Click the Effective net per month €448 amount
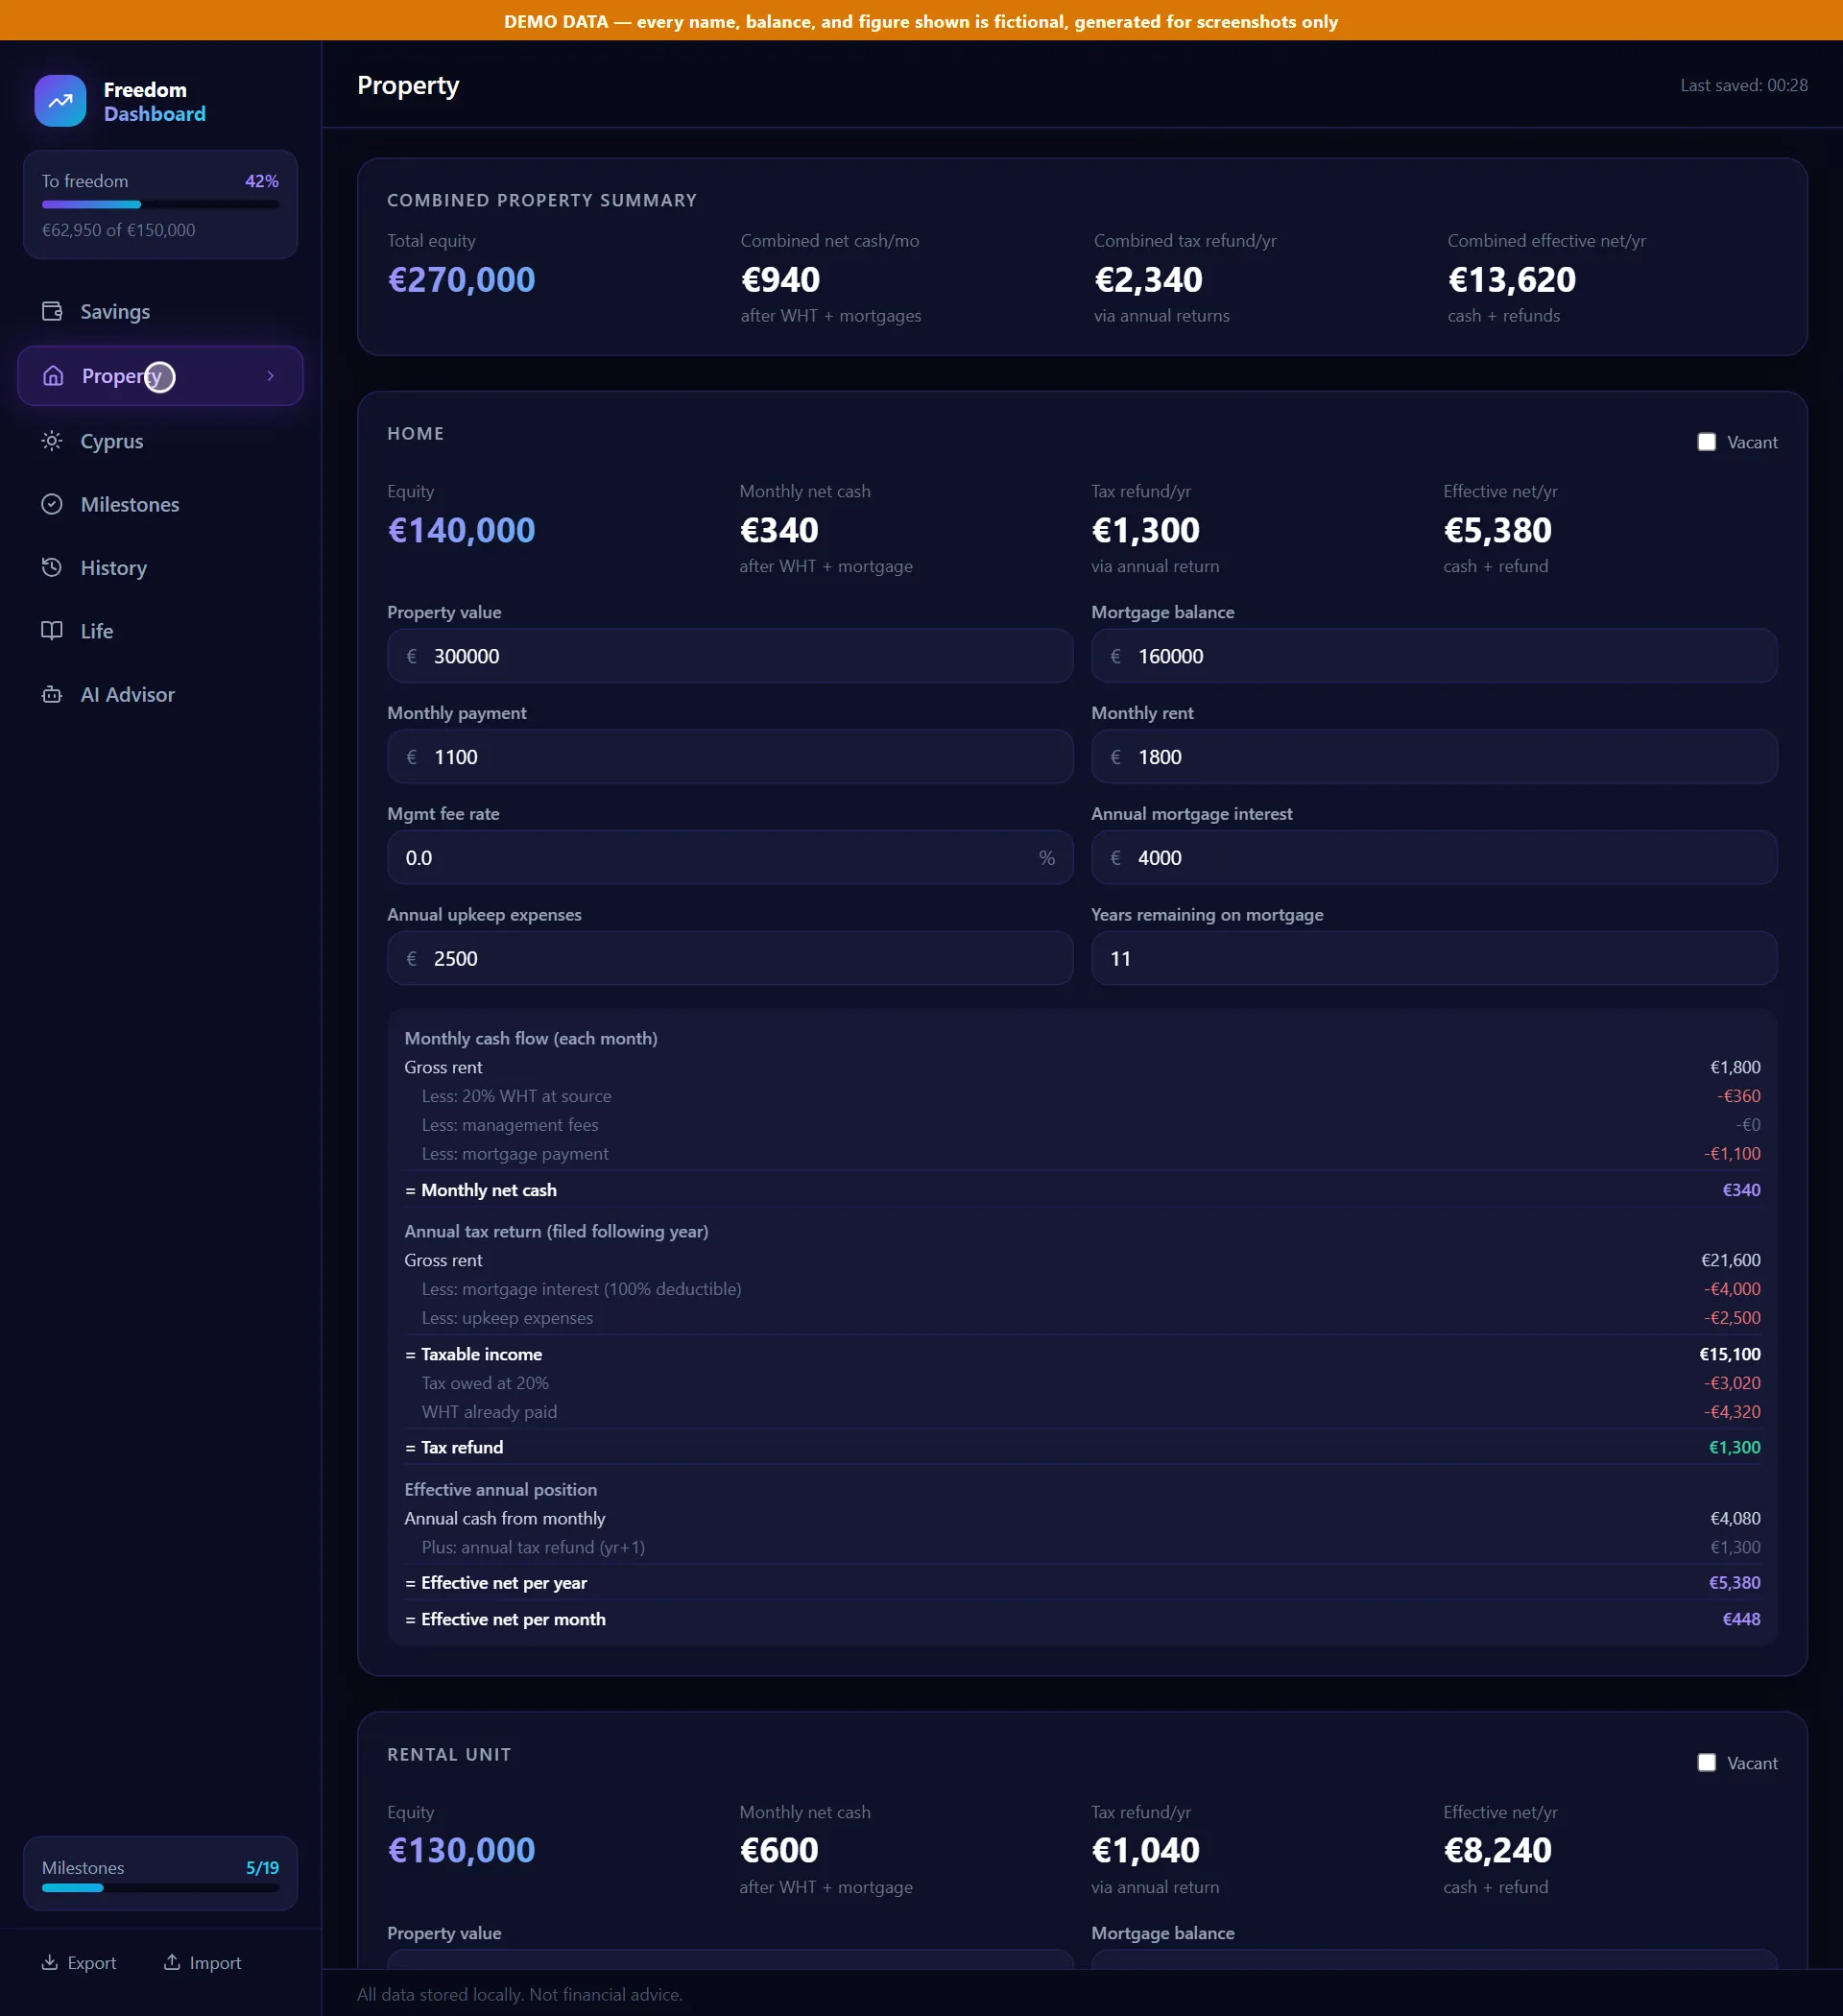1843x2016 pixels. (x=1741, y=1619)
